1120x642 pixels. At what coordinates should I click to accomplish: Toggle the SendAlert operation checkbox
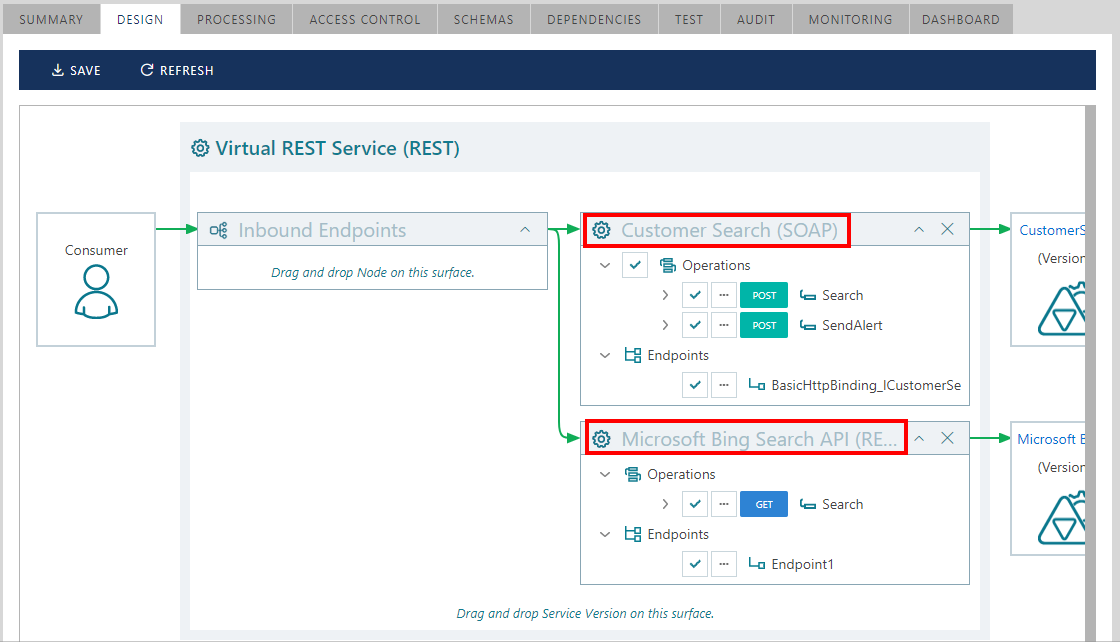[x=695, y=325]
